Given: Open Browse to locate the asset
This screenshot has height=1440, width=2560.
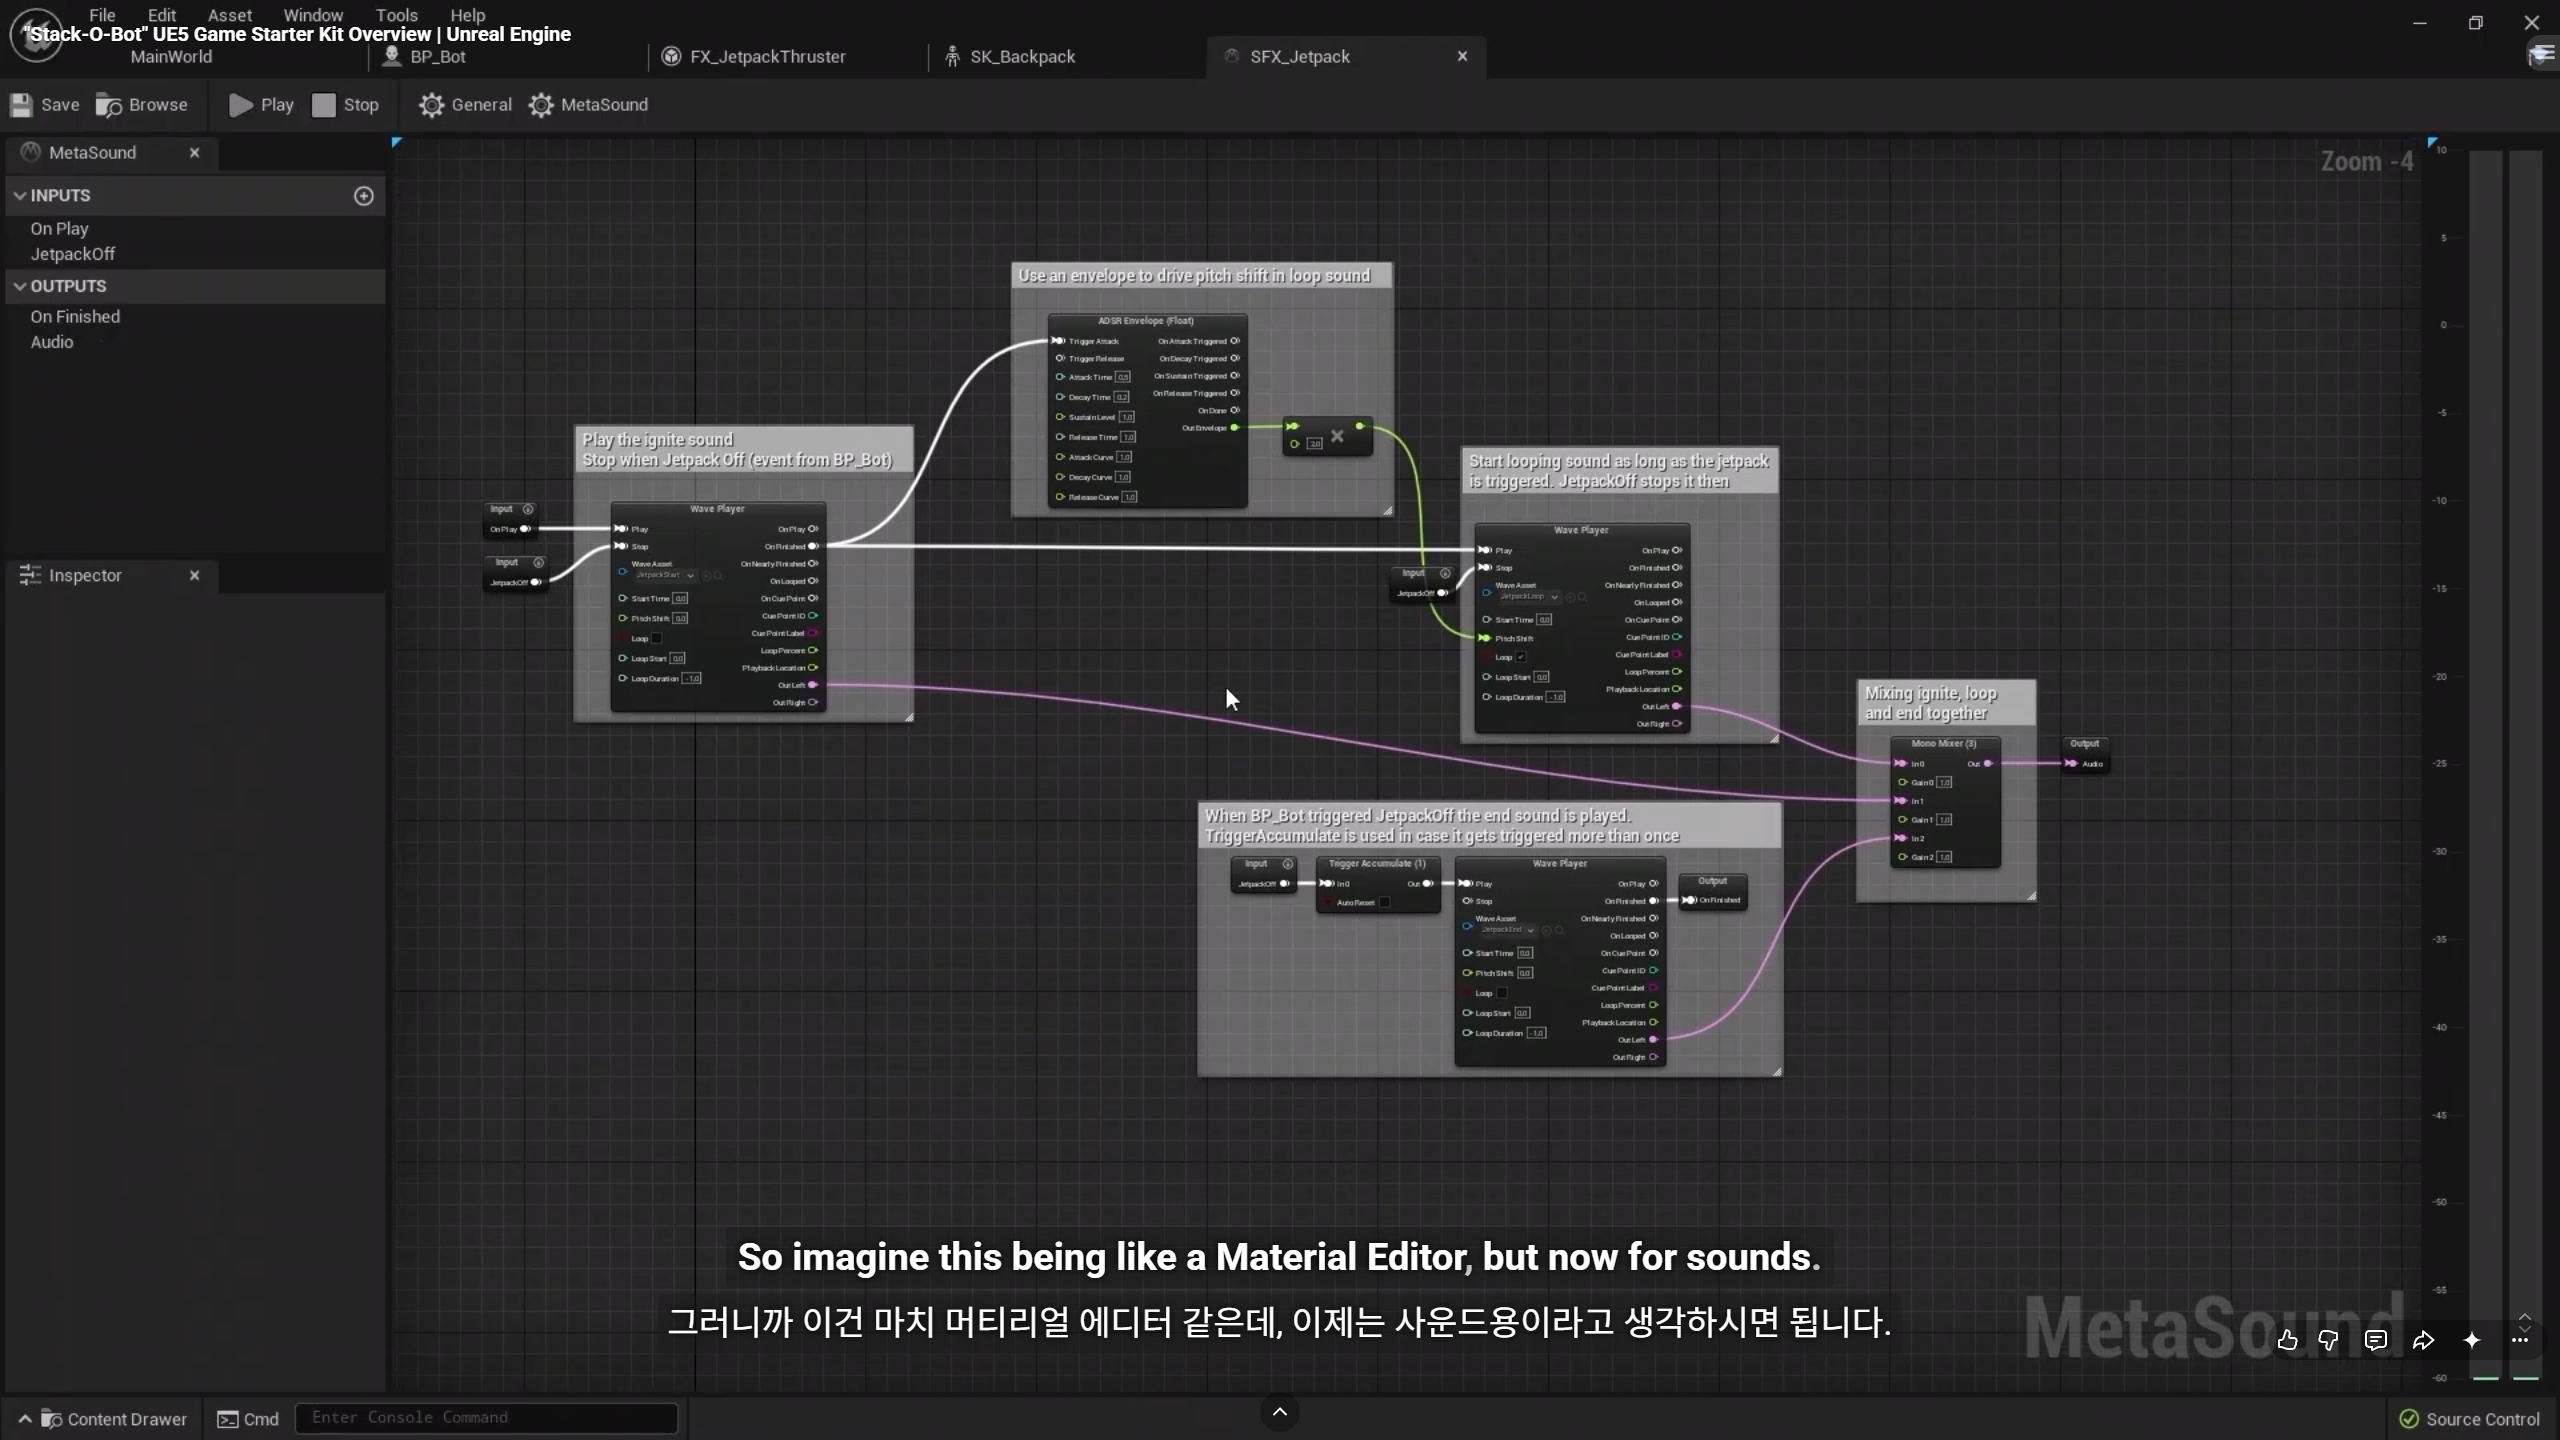Looking at the screenshot, I should [x=142, y=105].
